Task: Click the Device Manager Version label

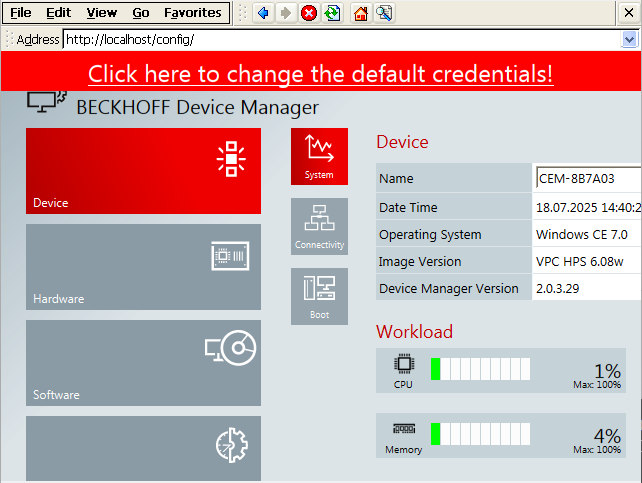Action: point(449,289)
